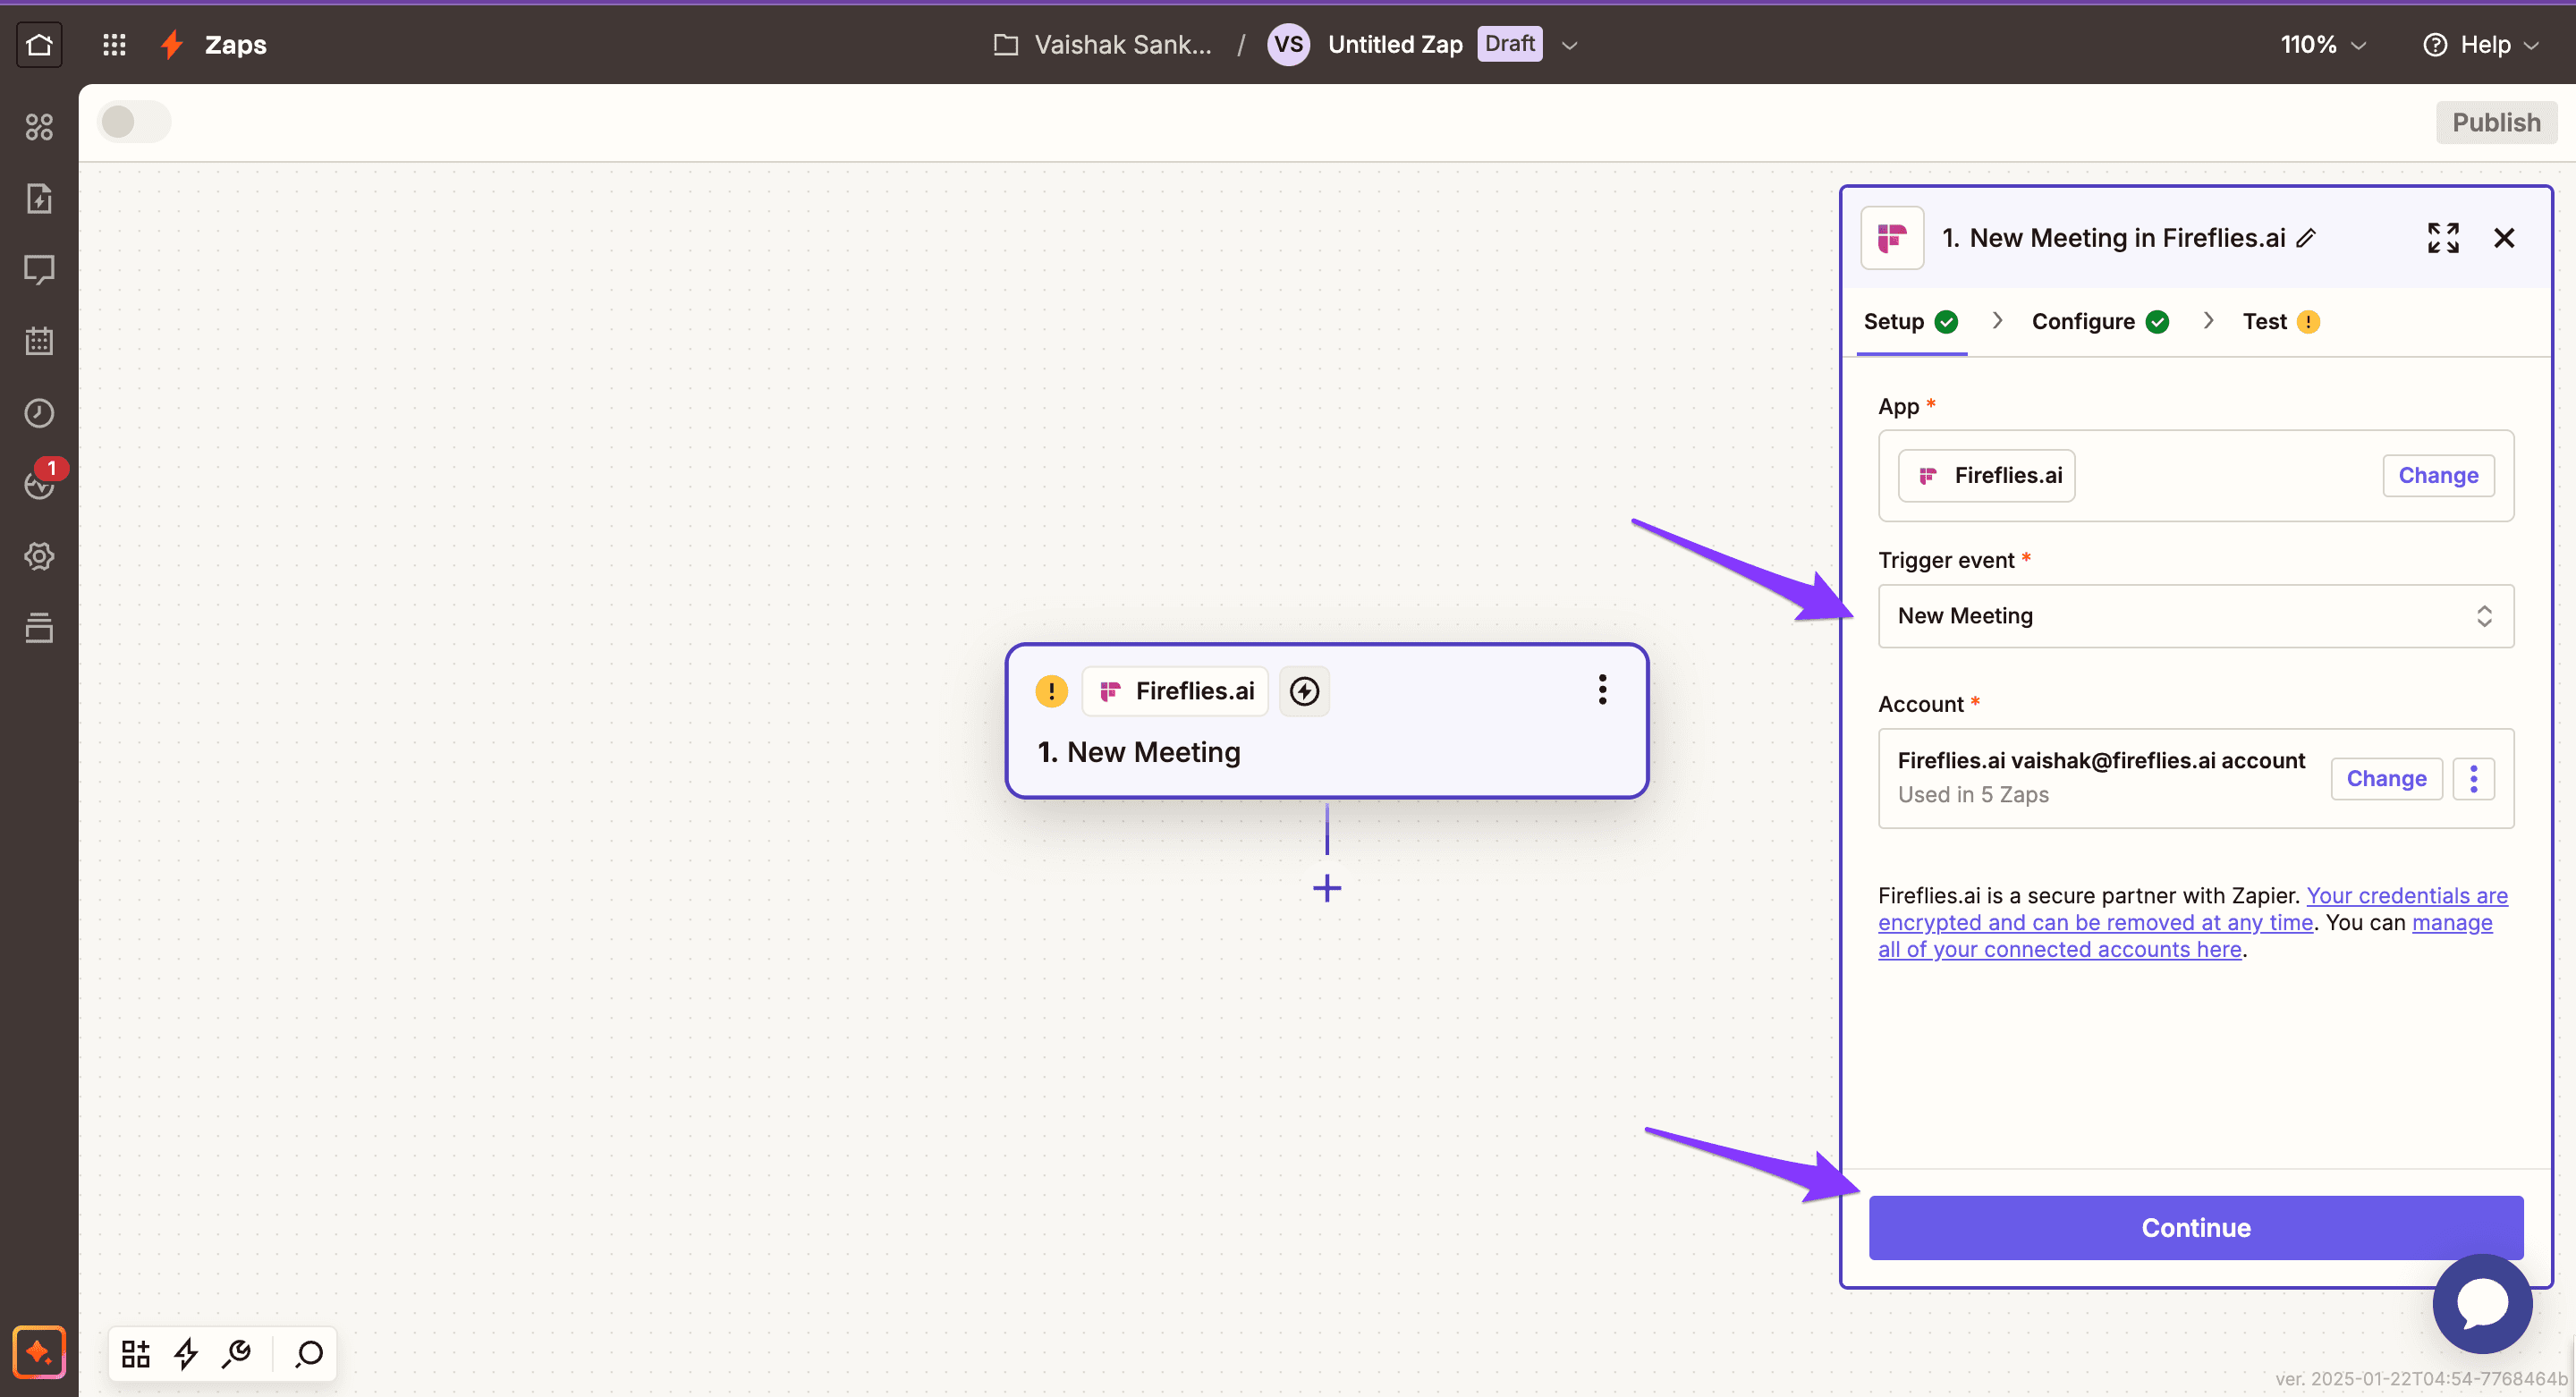Click the wrench tool in bottom toolbar
2576x1397 pixels.
237,1354
